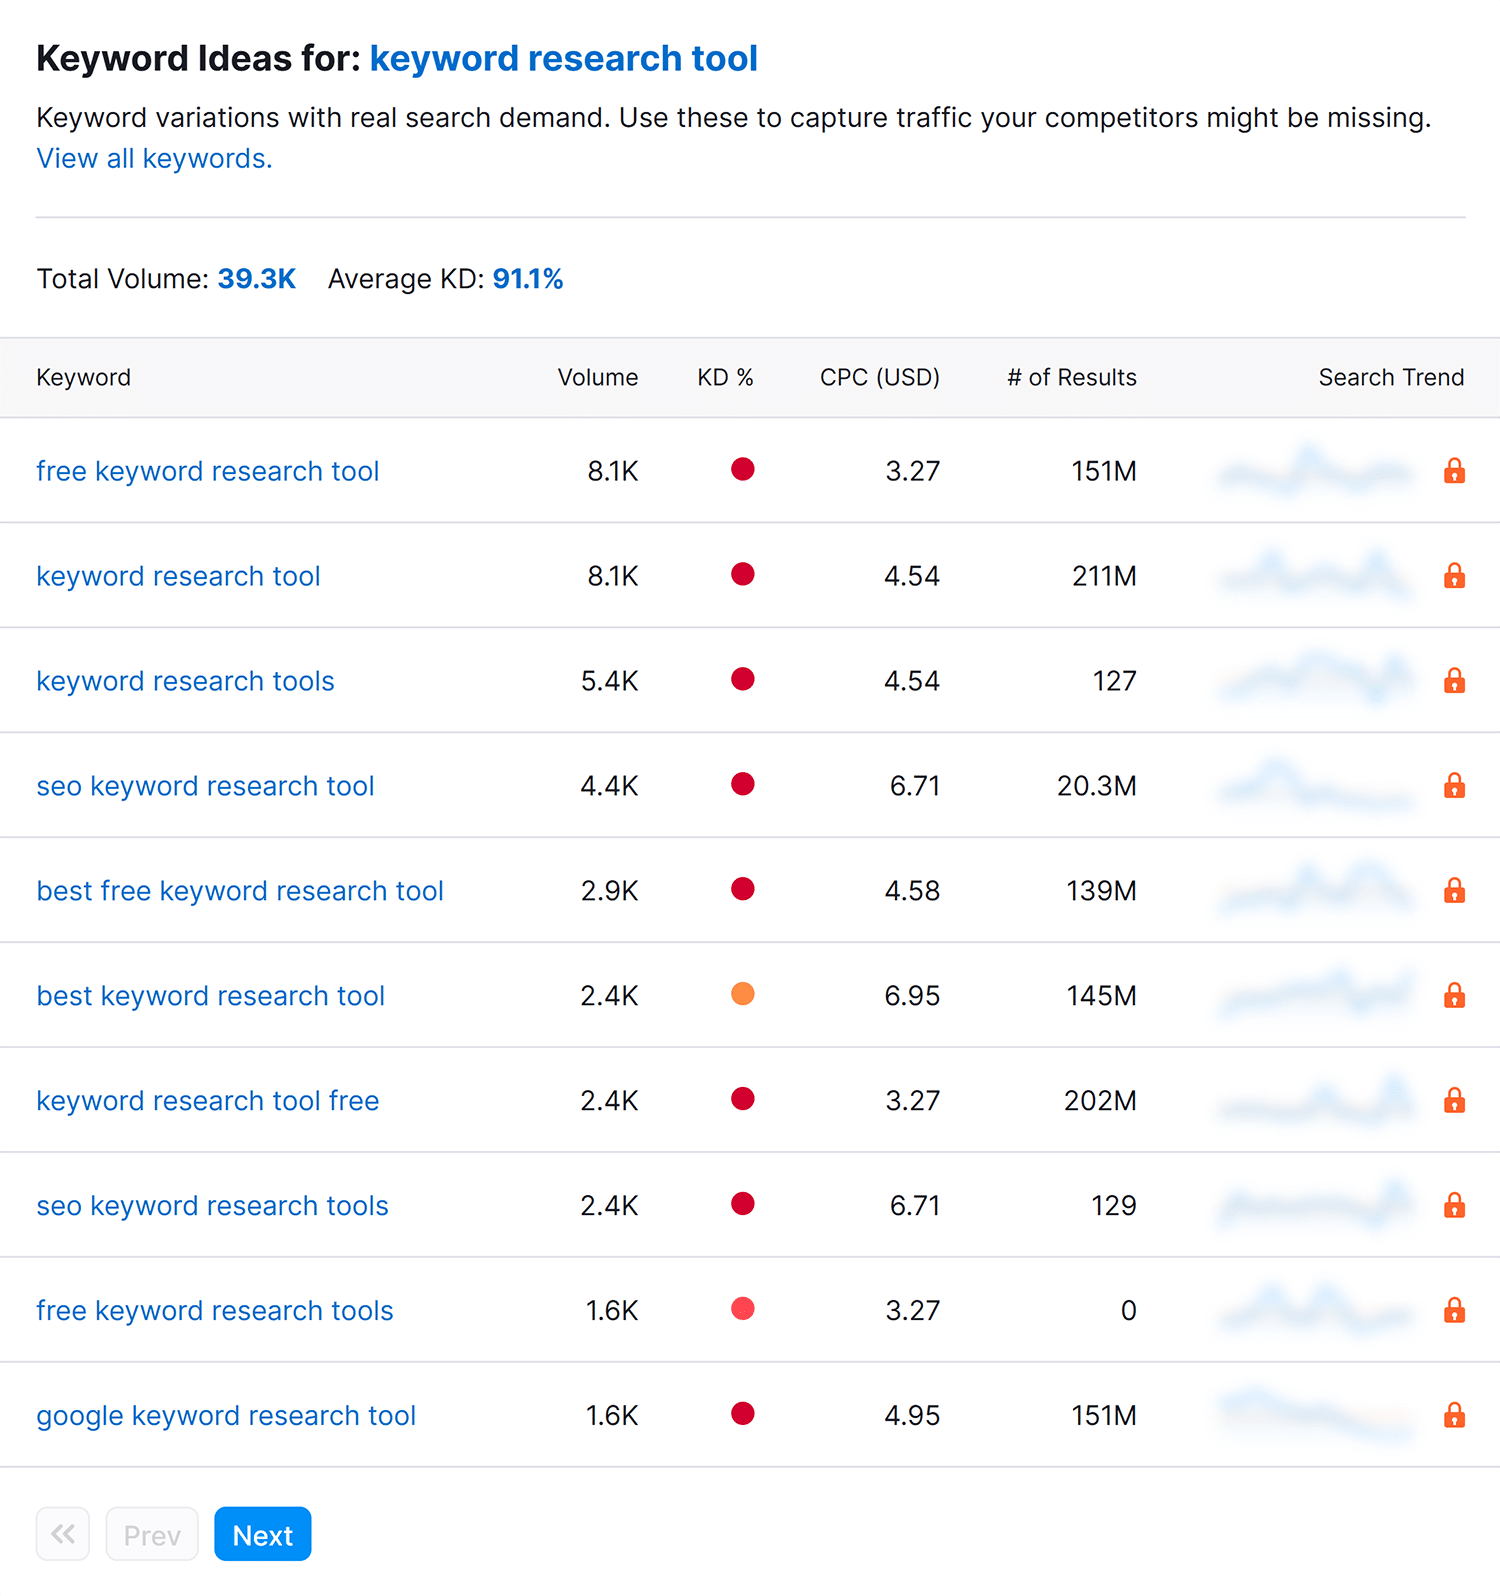Screen dimensions: 1500x1596
Task: Click the Search Trend column header
Action: (1391, 377)
